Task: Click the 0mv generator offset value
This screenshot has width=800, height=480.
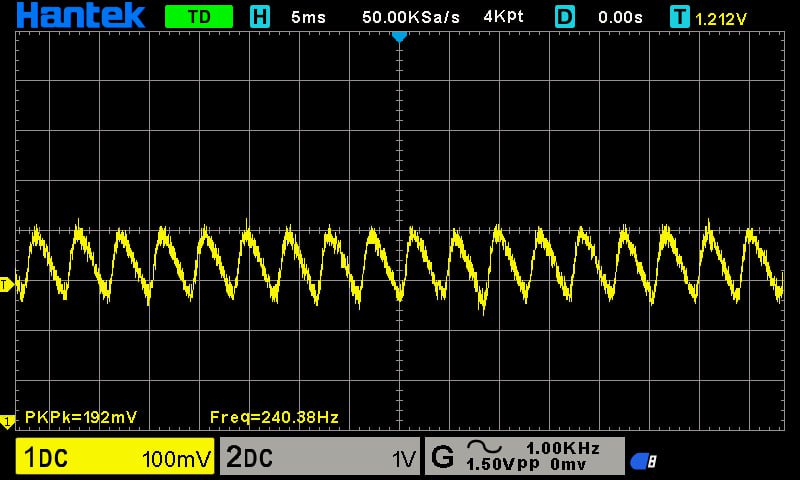Action: click(568, 464)
